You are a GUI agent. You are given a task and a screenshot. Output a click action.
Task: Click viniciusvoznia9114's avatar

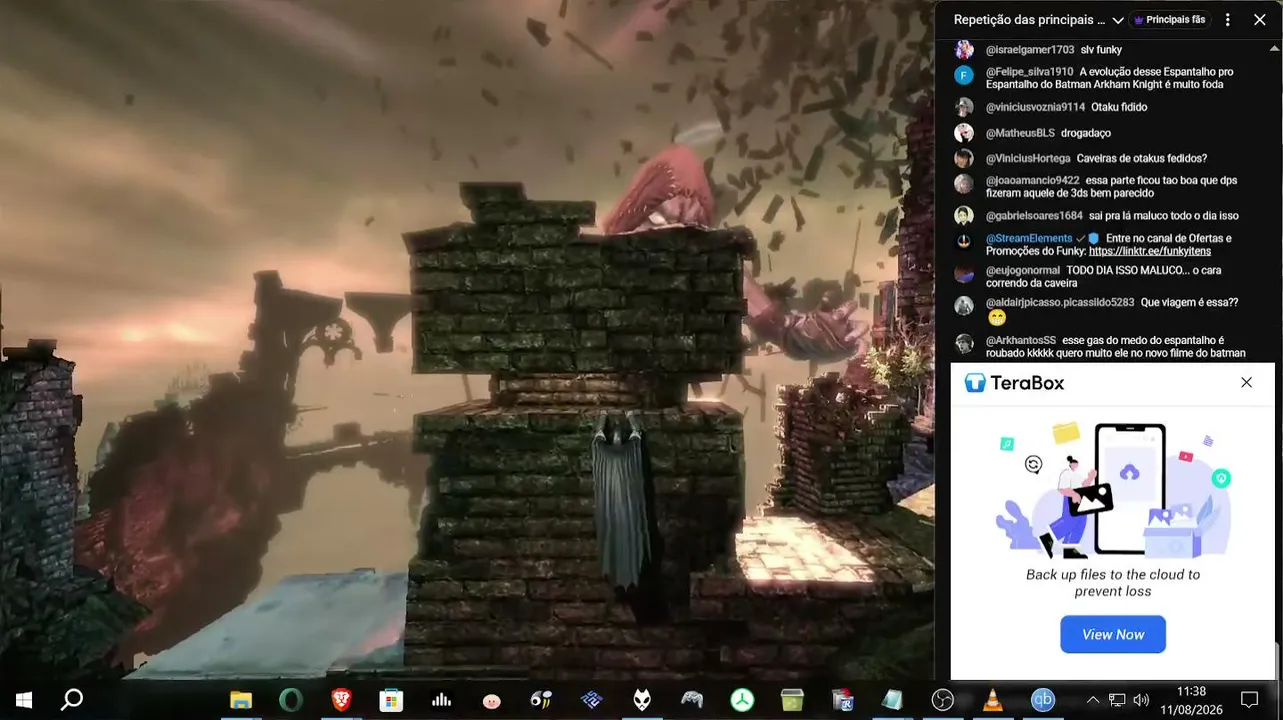tap(964, 107)
